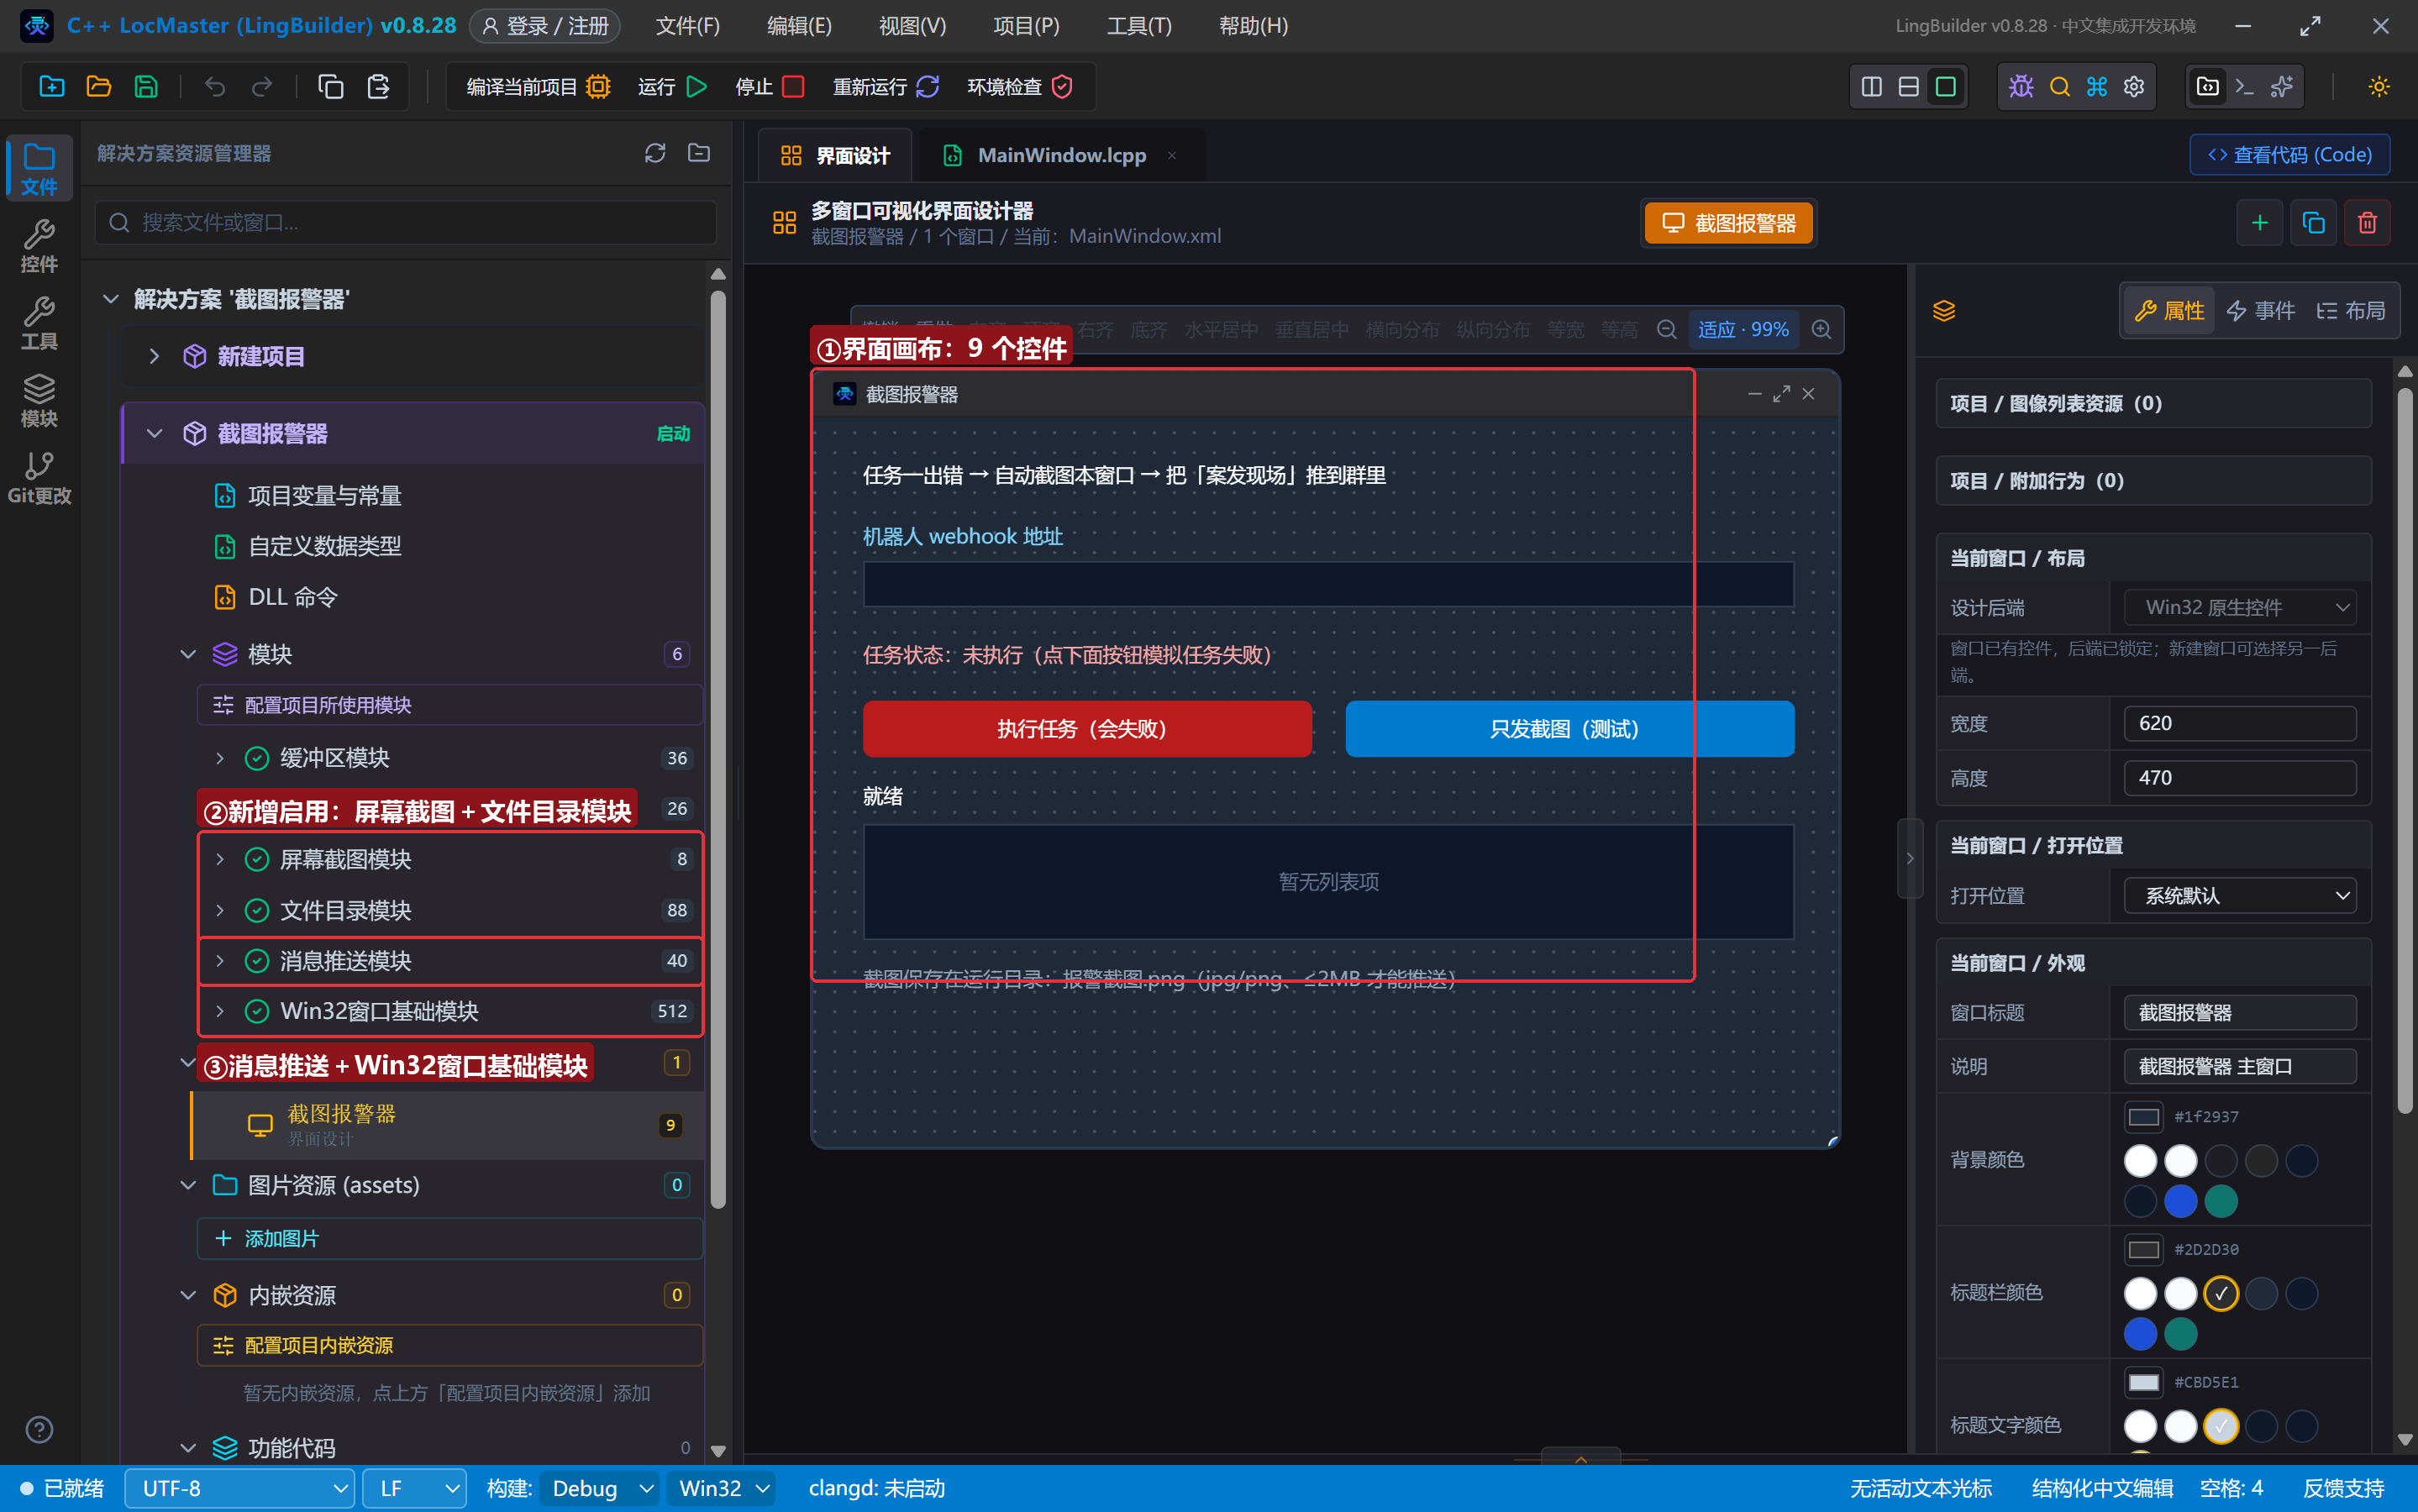2418x1512 pixels.
Task: Open the settings gear icon
Action: (2134, 86)
